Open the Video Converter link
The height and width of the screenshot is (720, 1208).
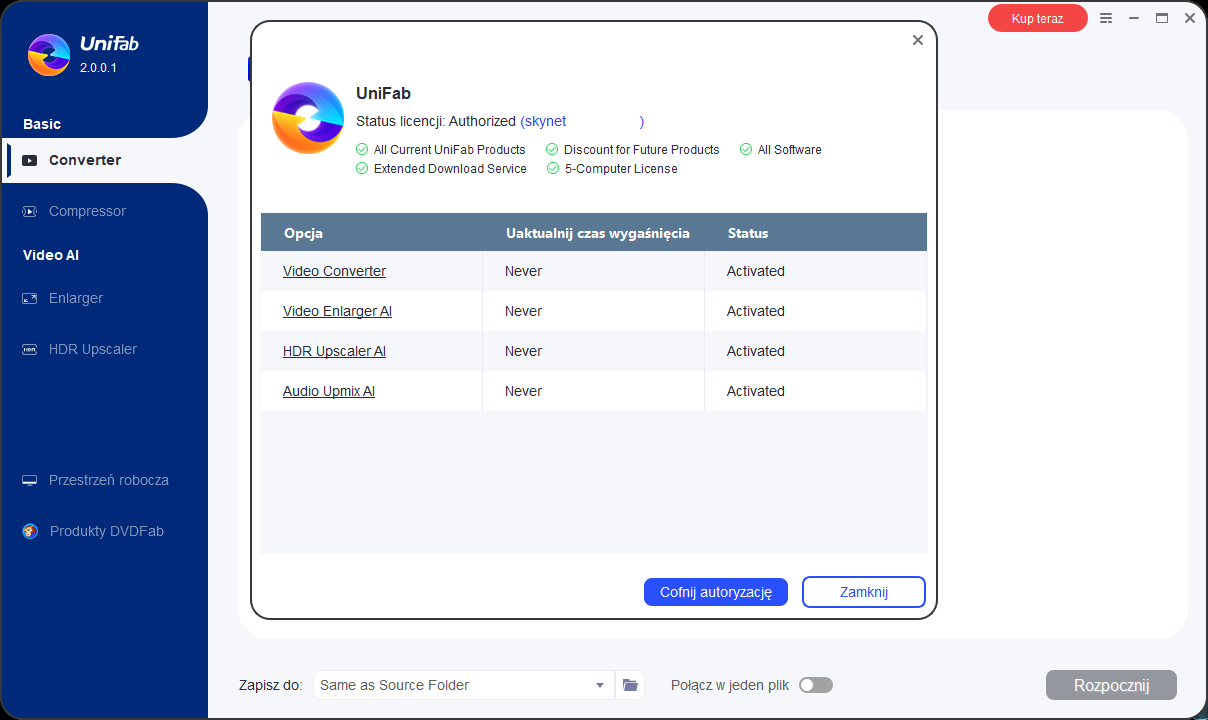tap(334, 271)
